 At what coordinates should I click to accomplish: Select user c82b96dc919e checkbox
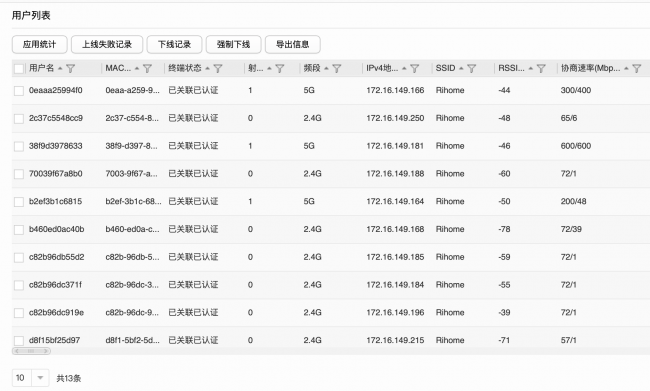(x=19, y=313)
